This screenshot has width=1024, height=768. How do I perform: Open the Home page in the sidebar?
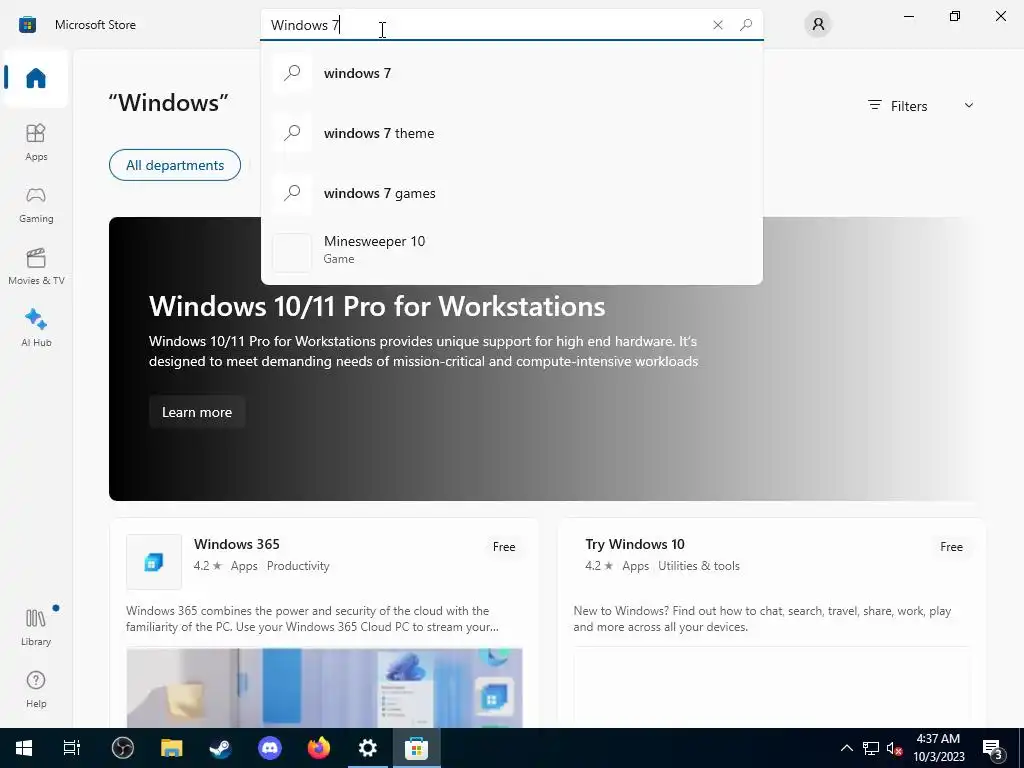(36, 78)
